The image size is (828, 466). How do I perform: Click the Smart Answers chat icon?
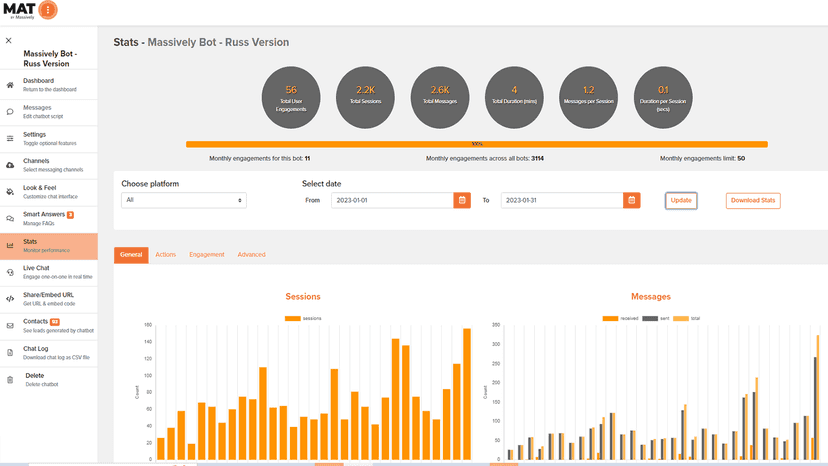[10, 218]
